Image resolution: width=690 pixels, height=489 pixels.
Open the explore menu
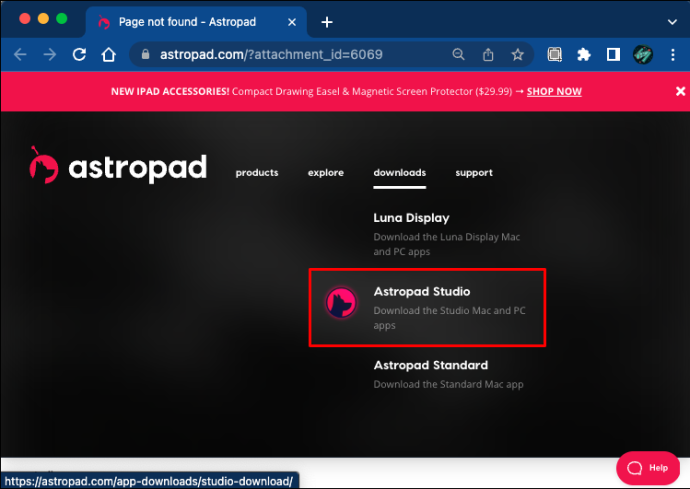click(x=326, y=173)
